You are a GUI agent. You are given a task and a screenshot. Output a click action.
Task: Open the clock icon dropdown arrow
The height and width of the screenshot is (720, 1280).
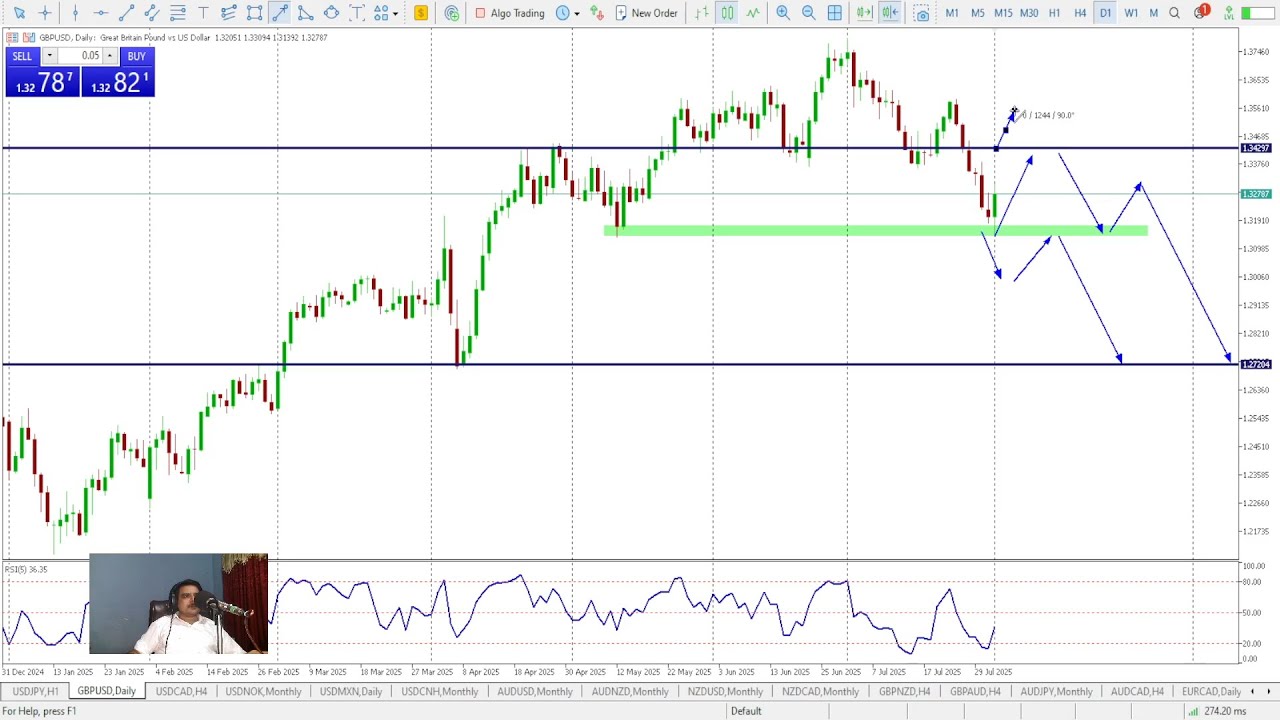click(x=577, y=13)
